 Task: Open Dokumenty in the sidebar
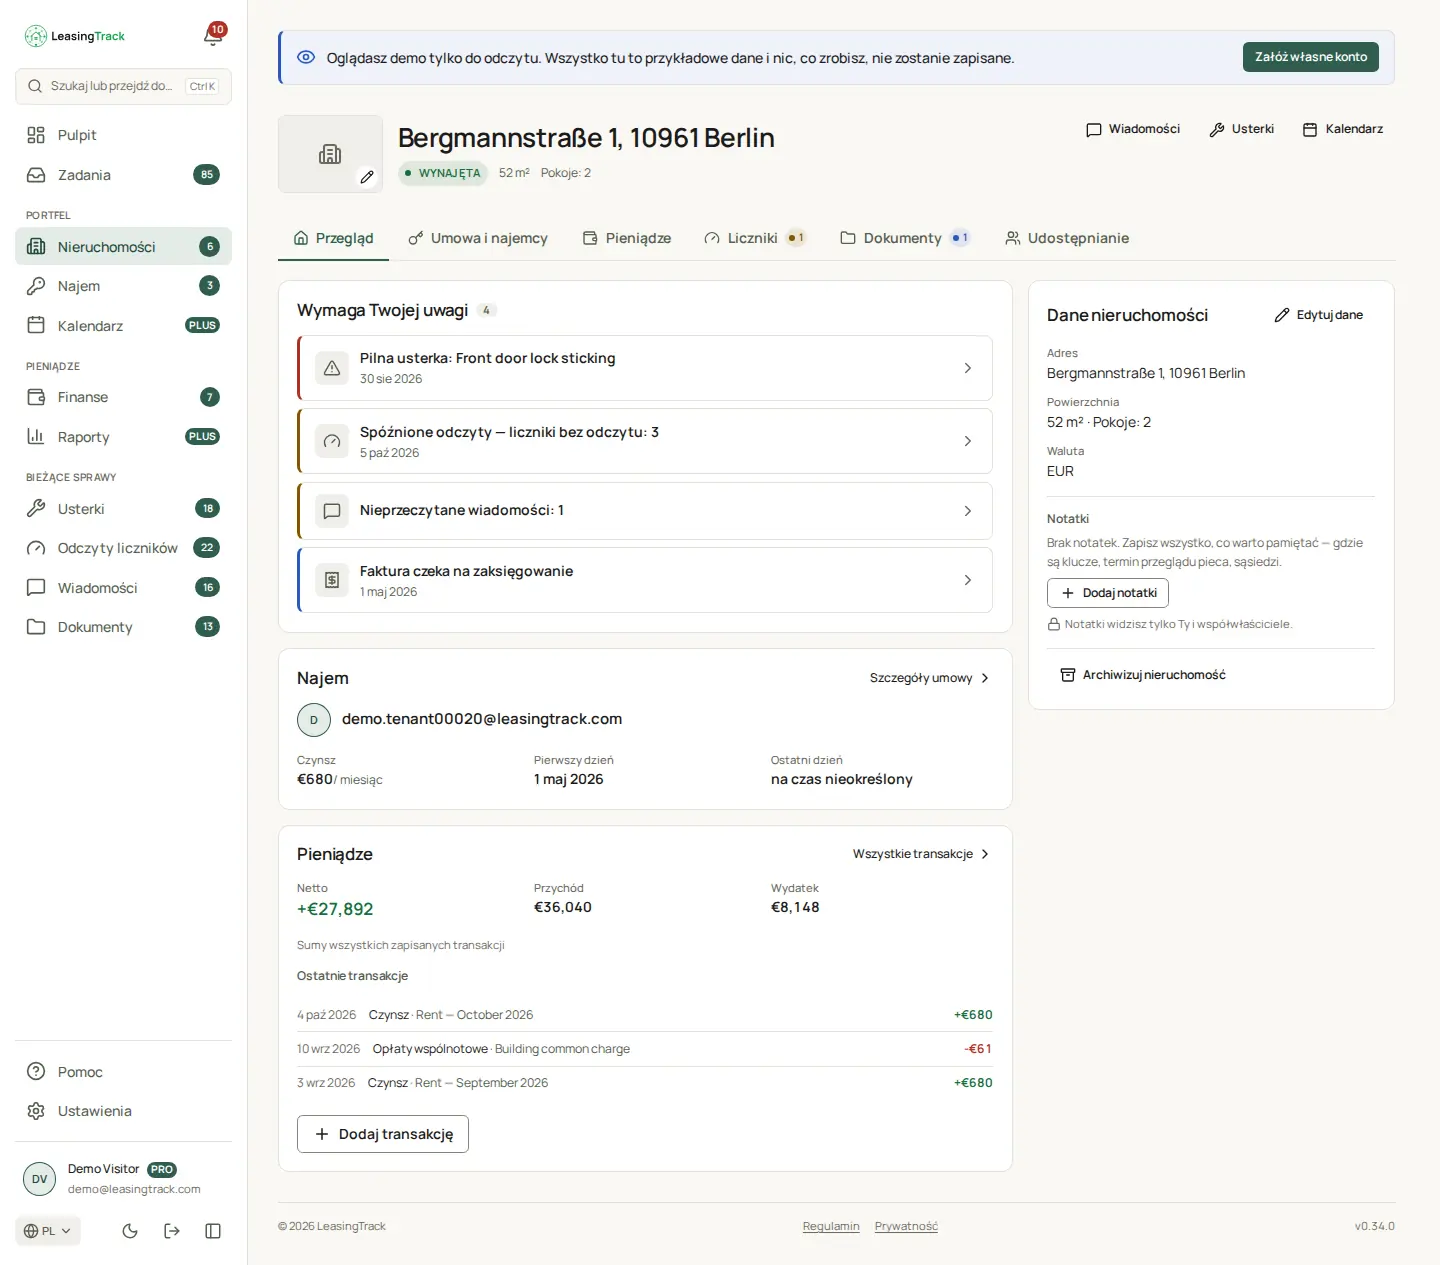coord(123,627)
